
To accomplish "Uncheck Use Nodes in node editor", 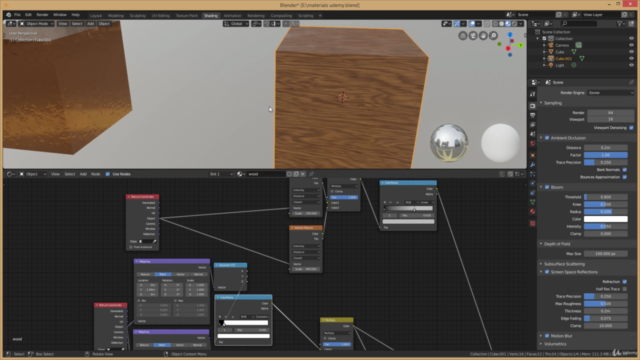I will (108, 174).
